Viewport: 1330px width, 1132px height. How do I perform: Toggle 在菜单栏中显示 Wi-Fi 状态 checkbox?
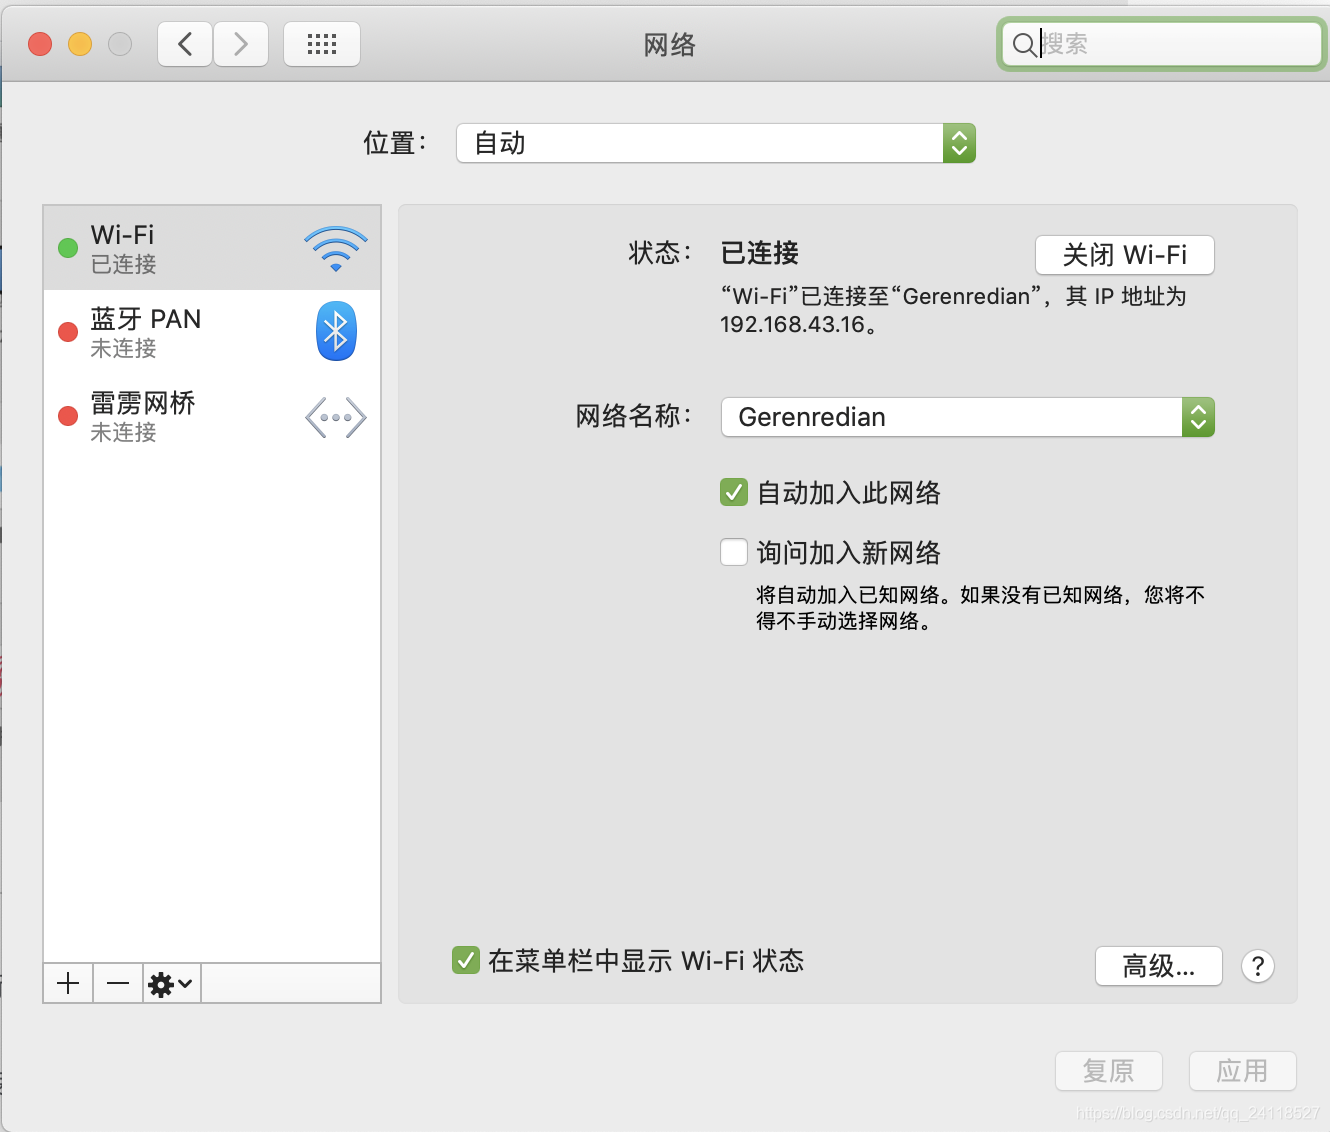466,960
